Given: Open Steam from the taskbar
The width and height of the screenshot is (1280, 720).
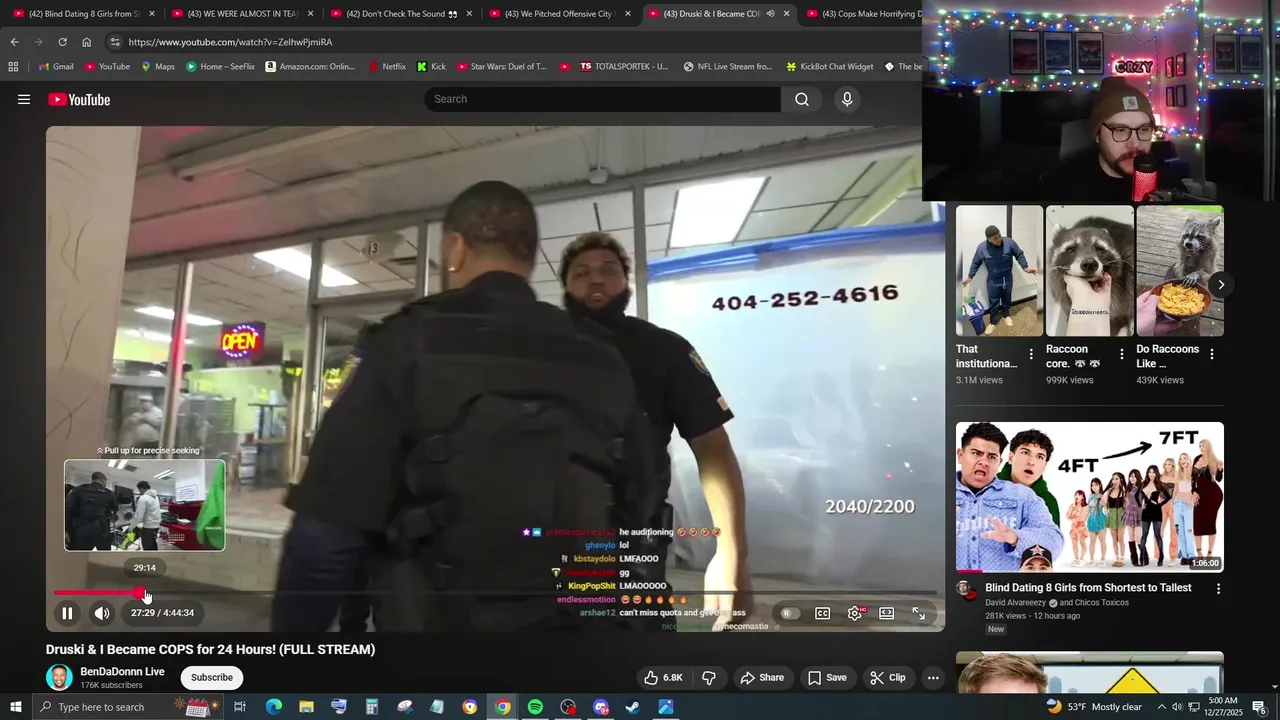Looking at the screenshot, I should 633,707.
